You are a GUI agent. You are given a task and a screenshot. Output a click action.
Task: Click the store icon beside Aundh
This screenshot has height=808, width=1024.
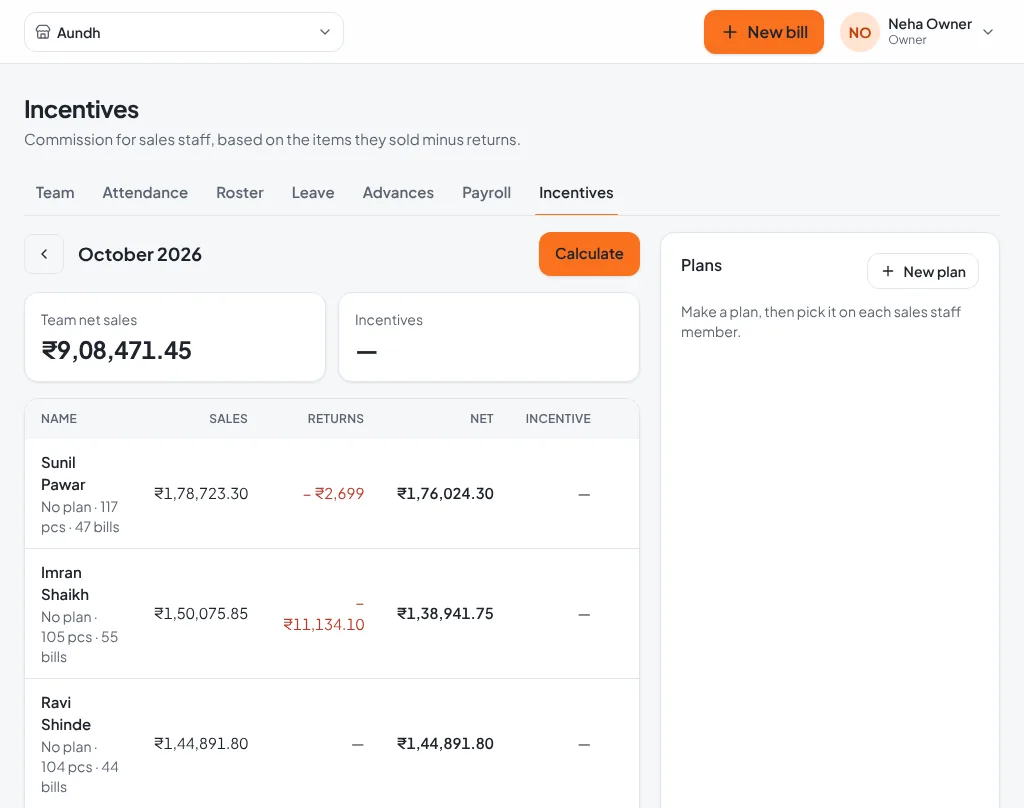point(43,32)
